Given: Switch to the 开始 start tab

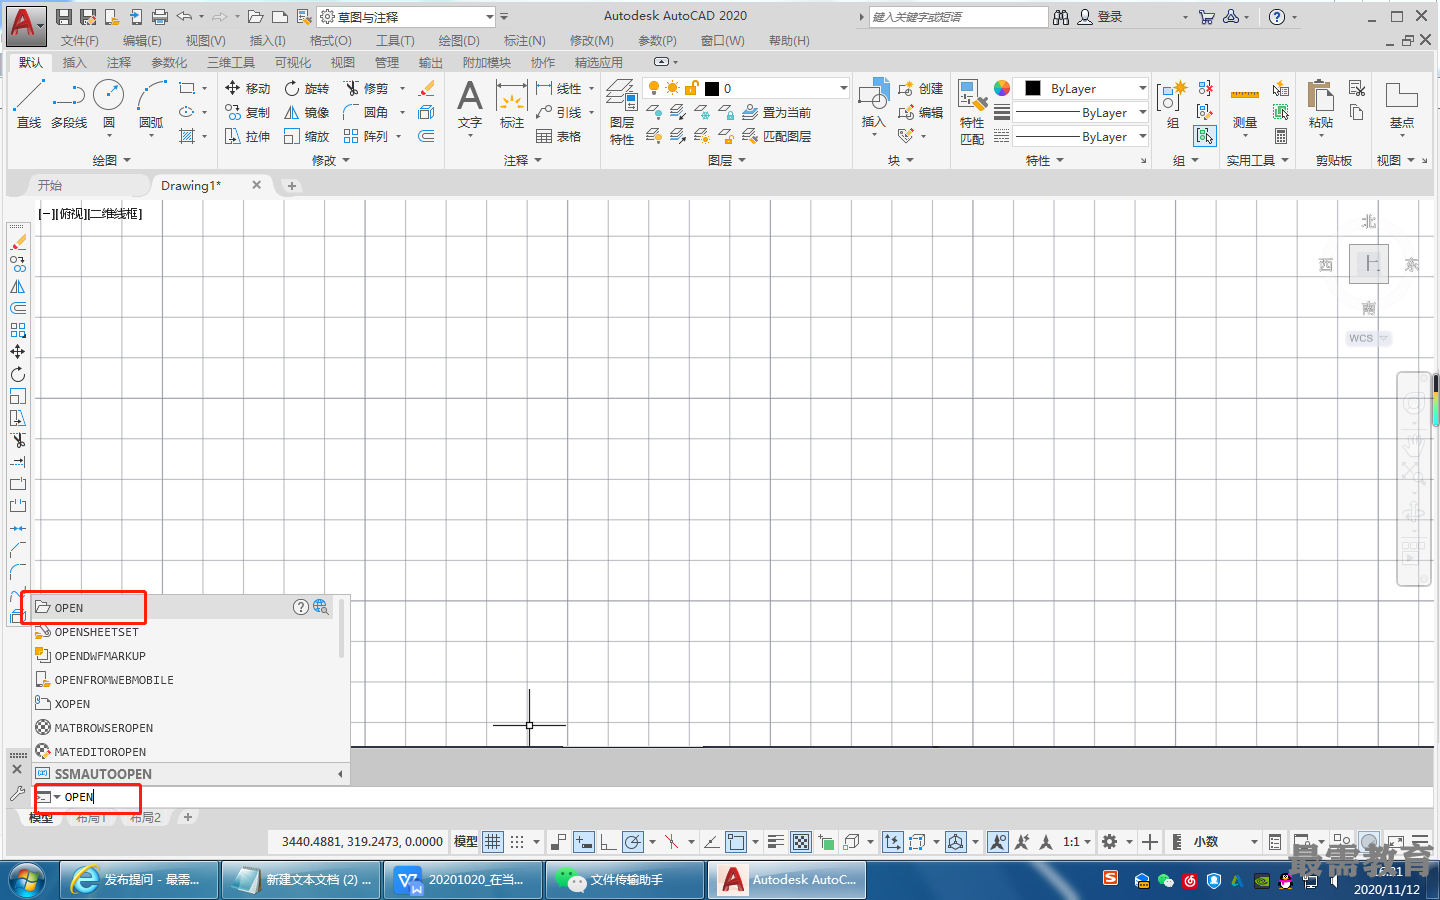Looking at the screenshot, I should [x=50, y=185].
